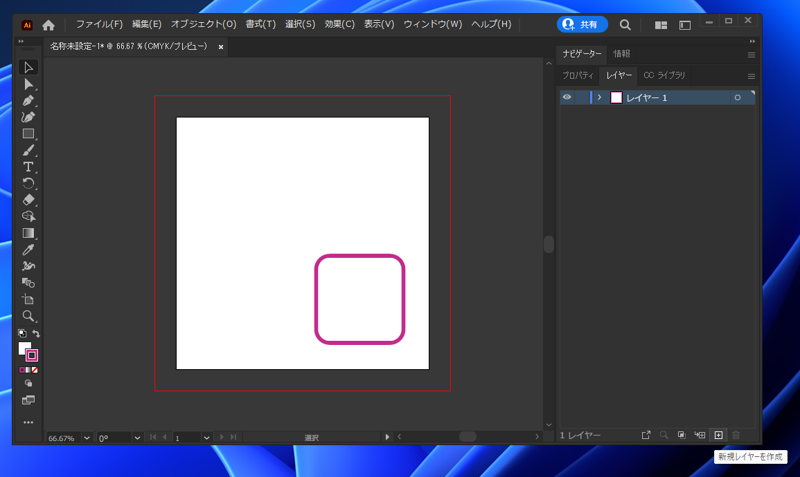Select the Paintbrush tool

[28, 150]
